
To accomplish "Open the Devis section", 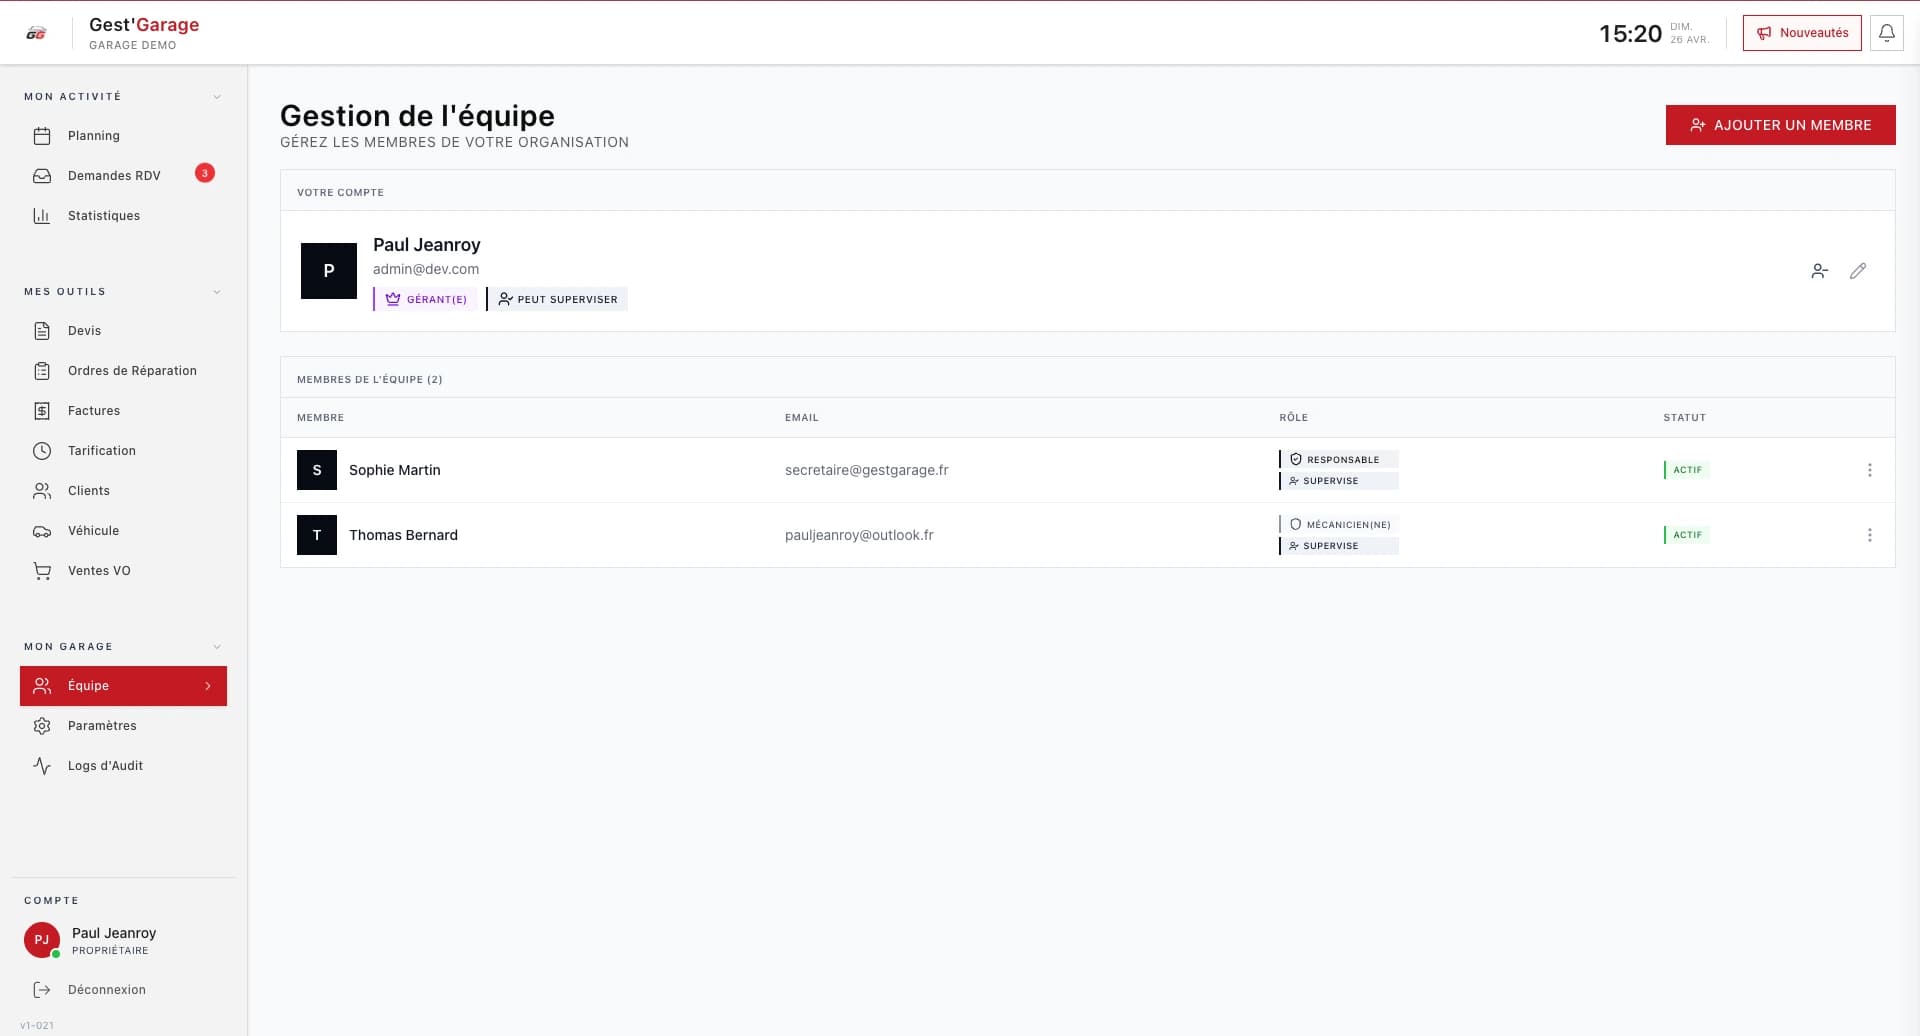I will click(123, 331).
